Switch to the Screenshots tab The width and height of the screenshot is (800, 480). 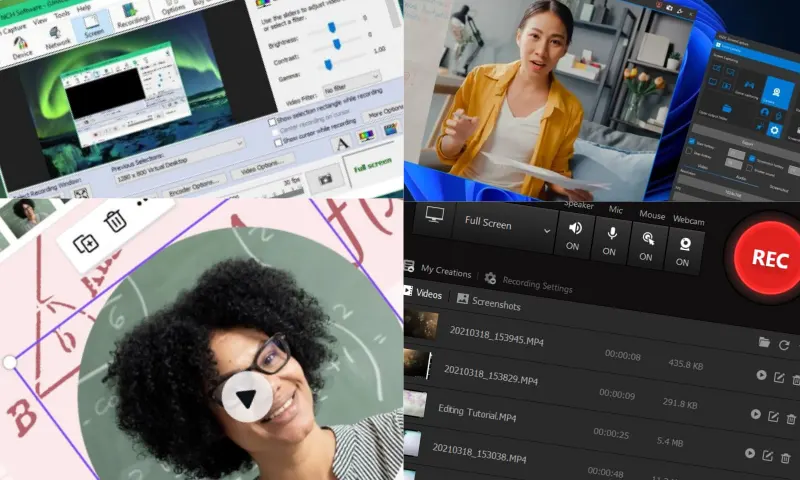pos(489,302)
